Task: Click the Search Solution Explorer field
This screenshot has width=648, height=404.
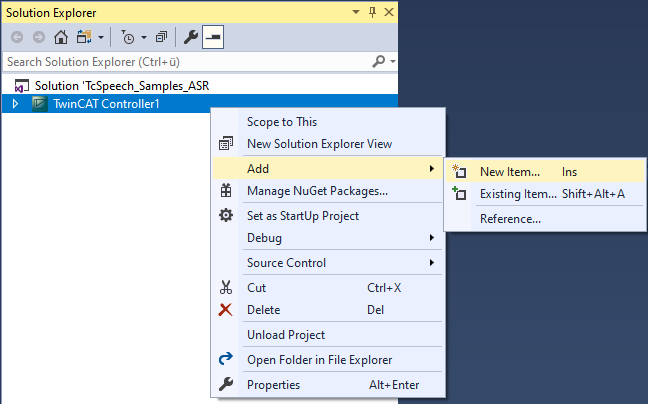Action: tap(188, 62)
